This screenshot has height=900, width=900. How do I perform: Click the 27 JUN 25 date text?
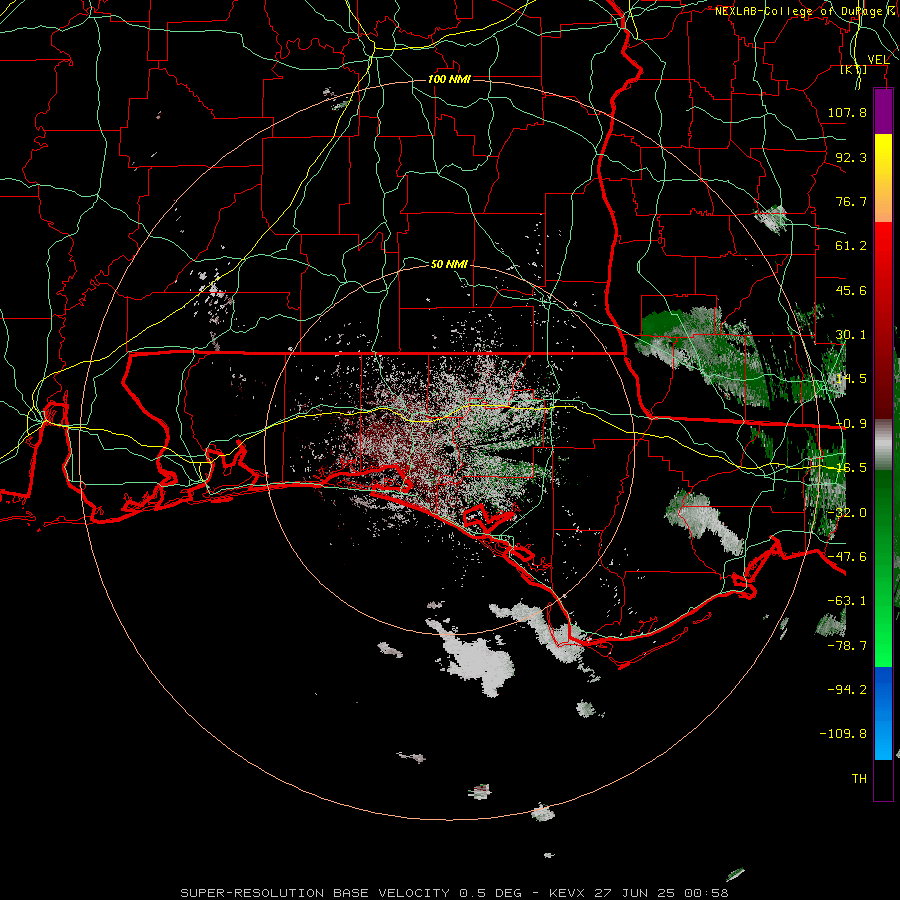click(634, 893)
